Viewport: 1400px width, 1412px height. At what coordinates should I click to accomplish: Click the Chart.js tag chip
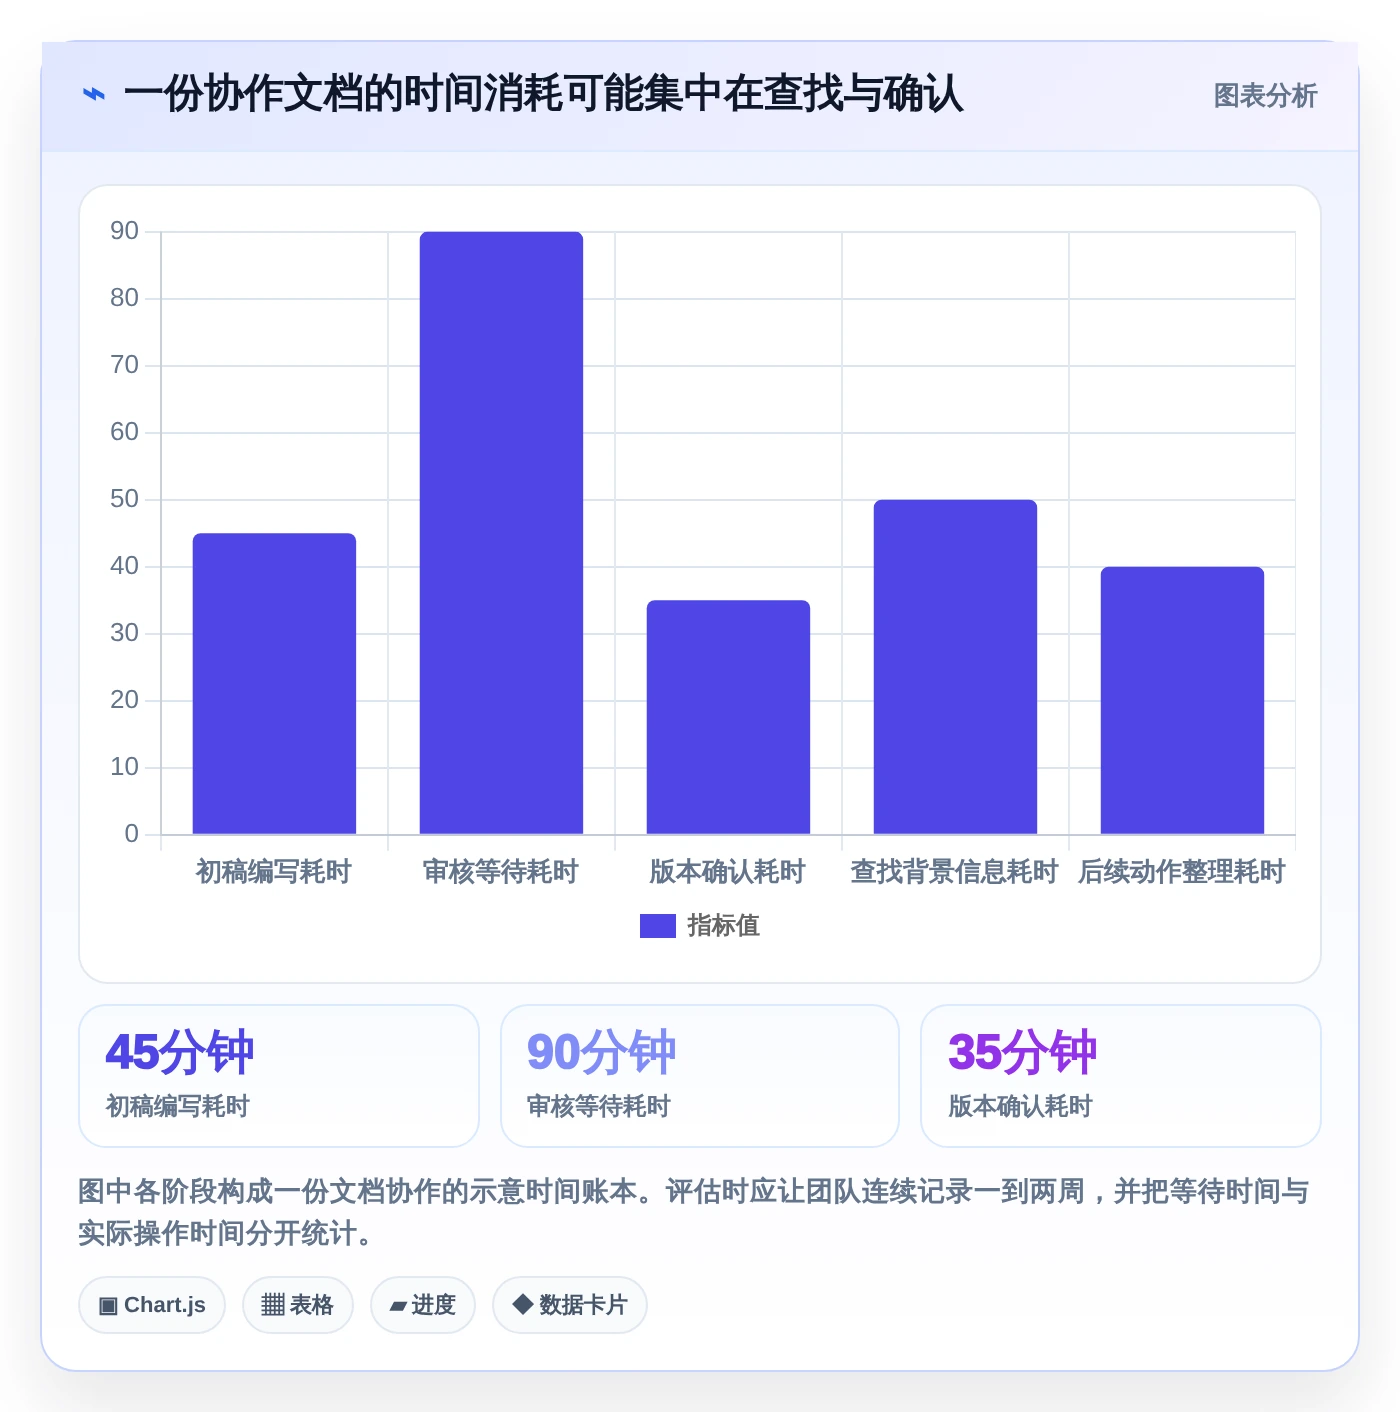point(152,1305)
